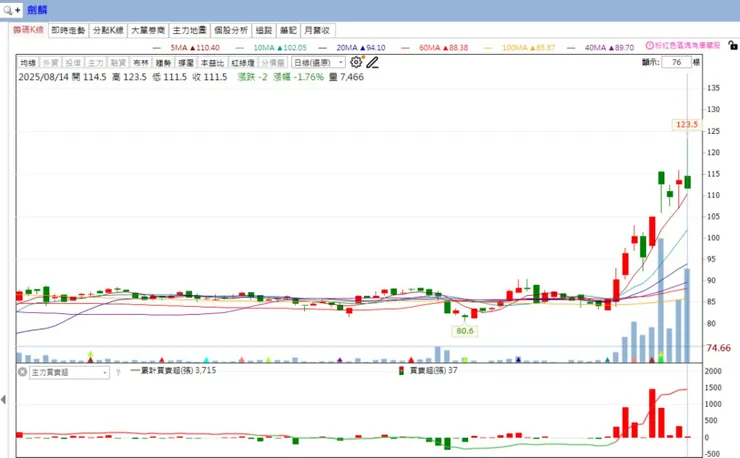Switch to the 即時走勢 tab
Viewport: 740px width, 458px height.
point(68,30)
